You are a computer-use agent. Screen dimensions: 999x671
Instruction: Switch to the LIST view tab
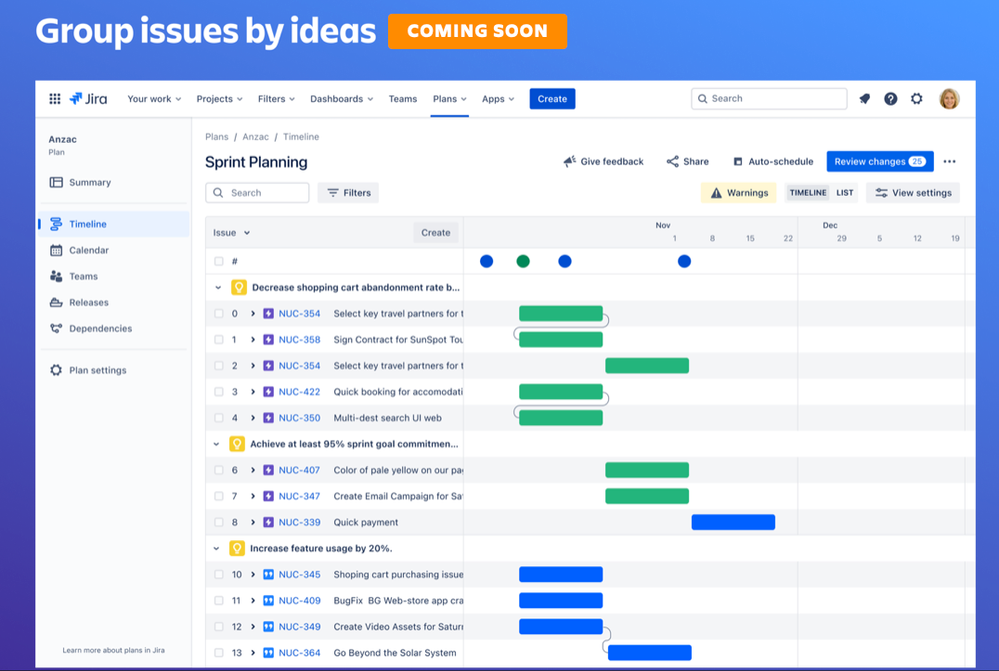[845, 193]
